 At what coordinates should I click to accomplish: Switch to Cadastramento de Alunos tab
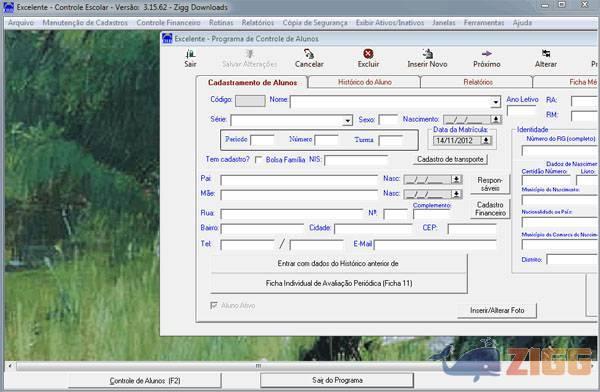[x=252, y=82]
